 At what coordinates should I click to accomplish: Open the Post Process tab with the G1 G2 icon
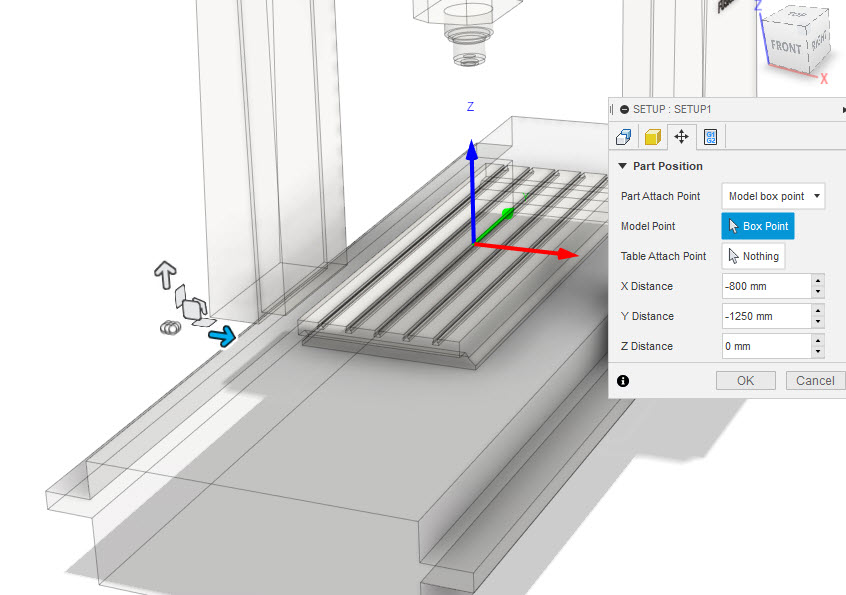click(x=711, y=136)
